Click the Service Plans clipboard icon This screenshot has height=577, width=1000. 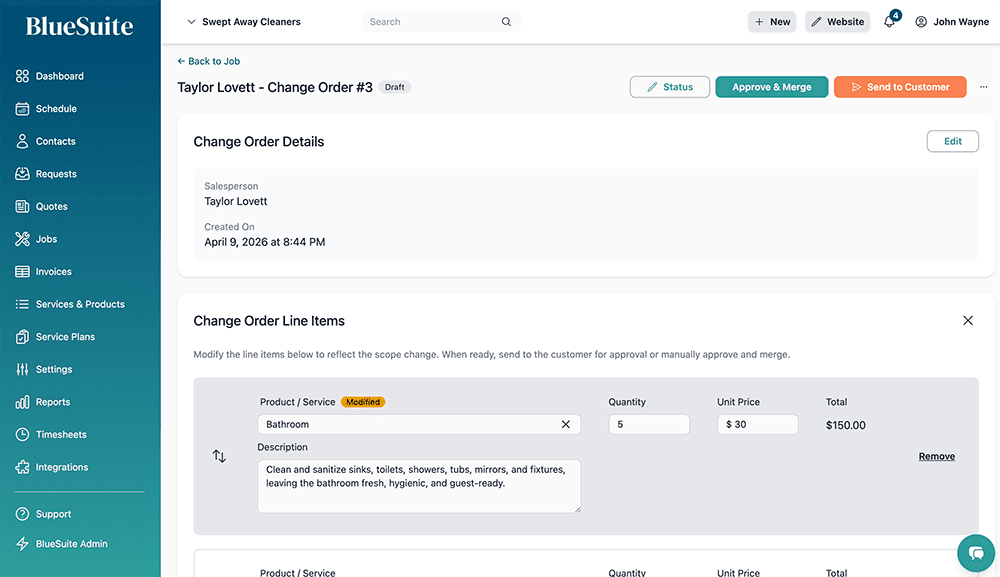[22, 337]
